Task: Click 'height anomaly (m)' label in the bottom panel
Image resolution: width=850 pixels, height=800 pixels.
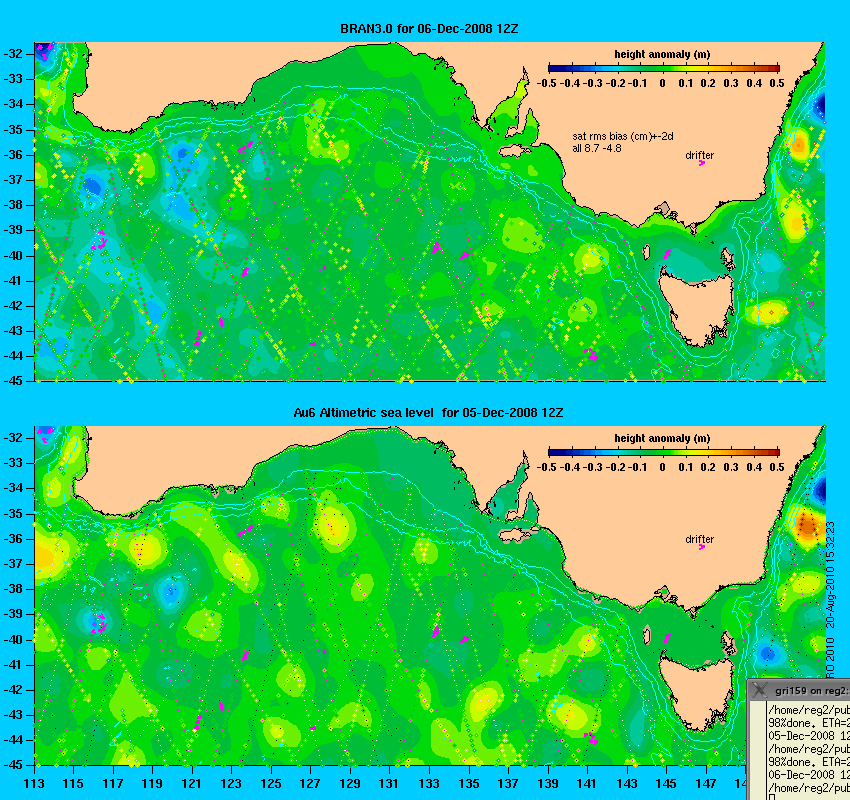Action: coord(662,438)
